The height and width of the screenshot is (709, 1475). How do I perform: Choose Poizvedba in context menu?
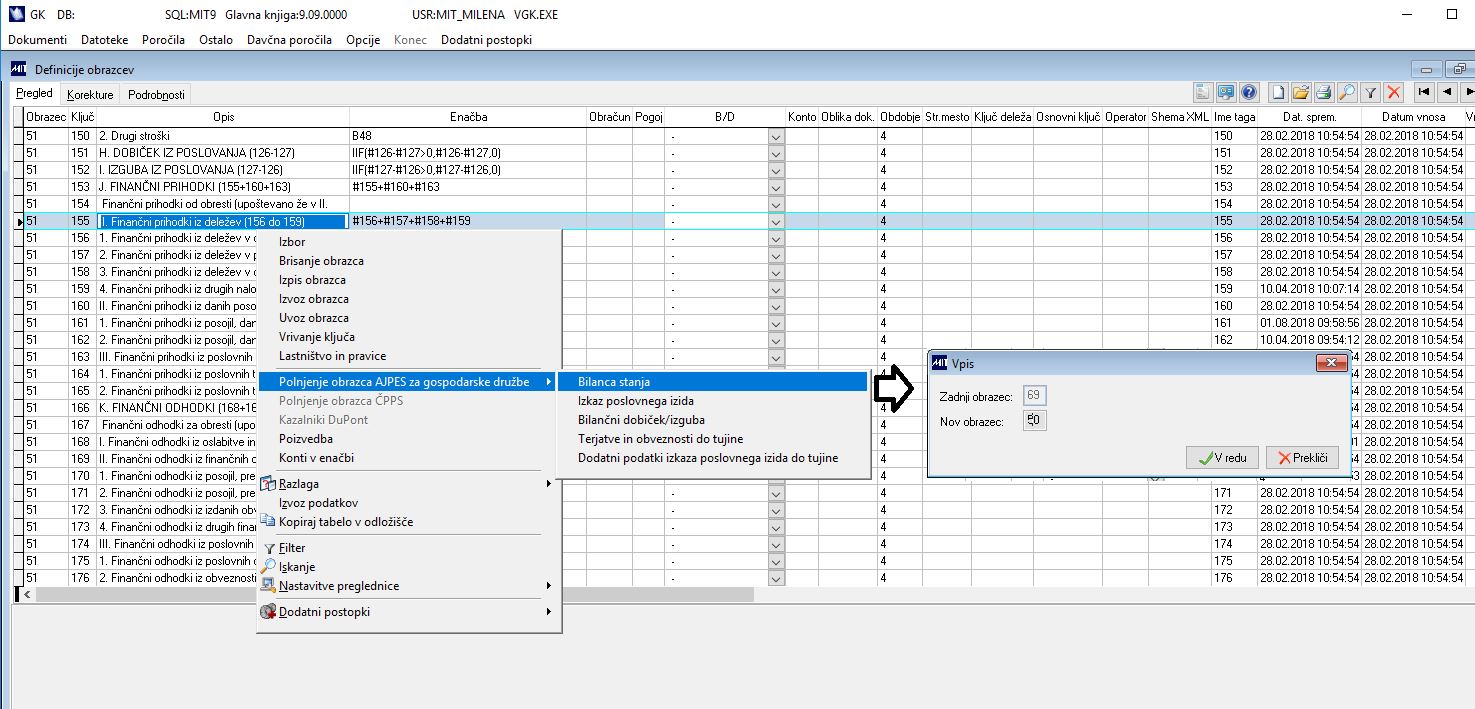(x=408, y=439)
